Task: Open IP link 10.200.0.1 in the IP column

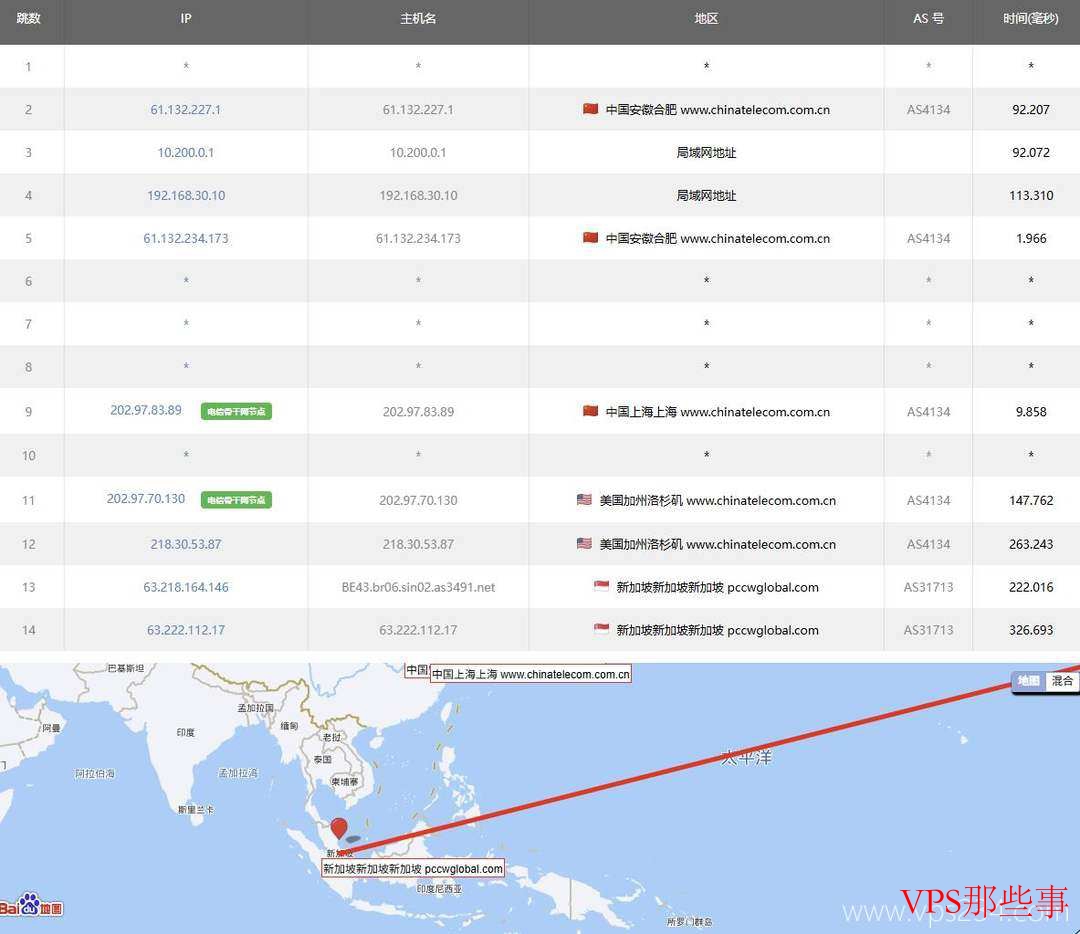Action: click(186, 152)
